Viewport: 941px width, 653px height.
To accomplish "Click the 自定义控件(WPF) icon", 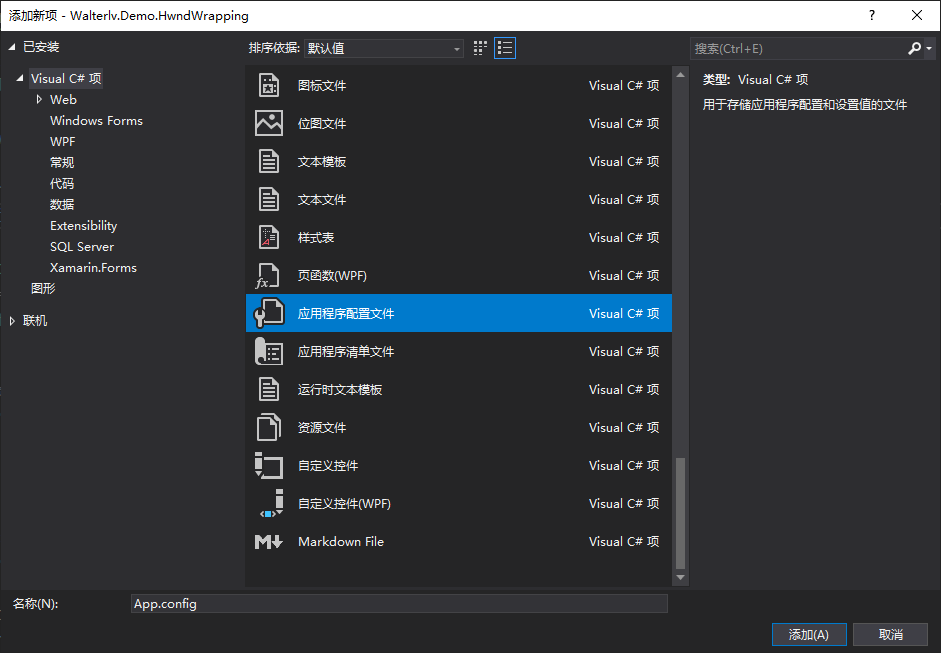I will (x=272, y=504).
